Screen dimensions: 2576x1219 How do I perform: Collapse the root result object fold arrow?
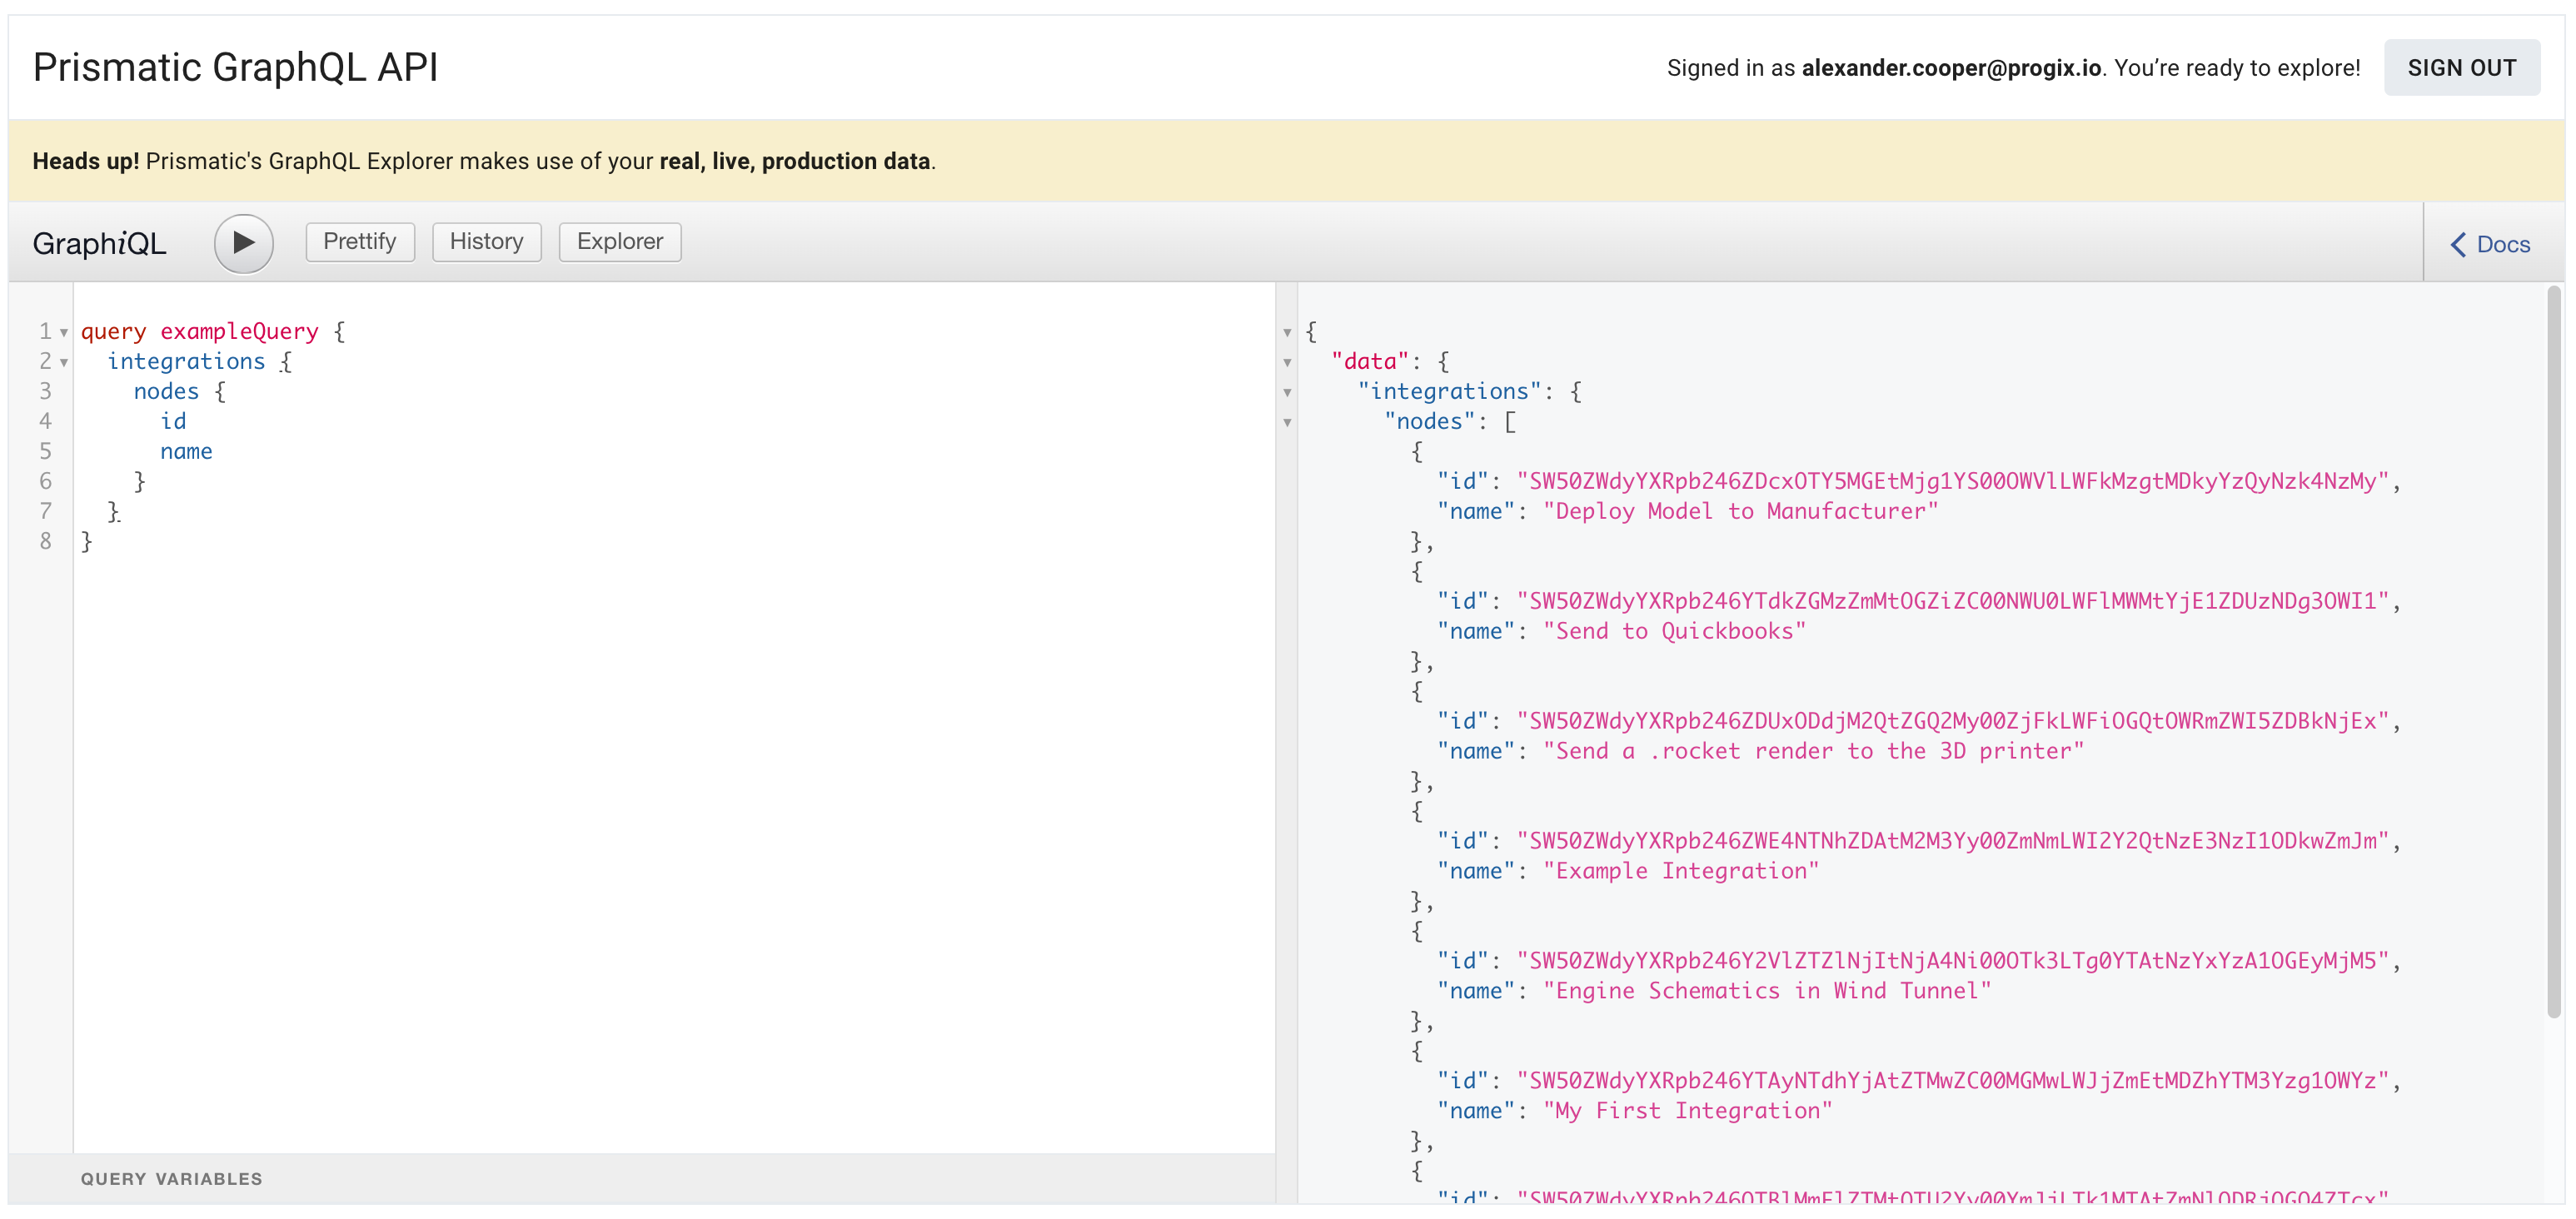point(1287,333)
